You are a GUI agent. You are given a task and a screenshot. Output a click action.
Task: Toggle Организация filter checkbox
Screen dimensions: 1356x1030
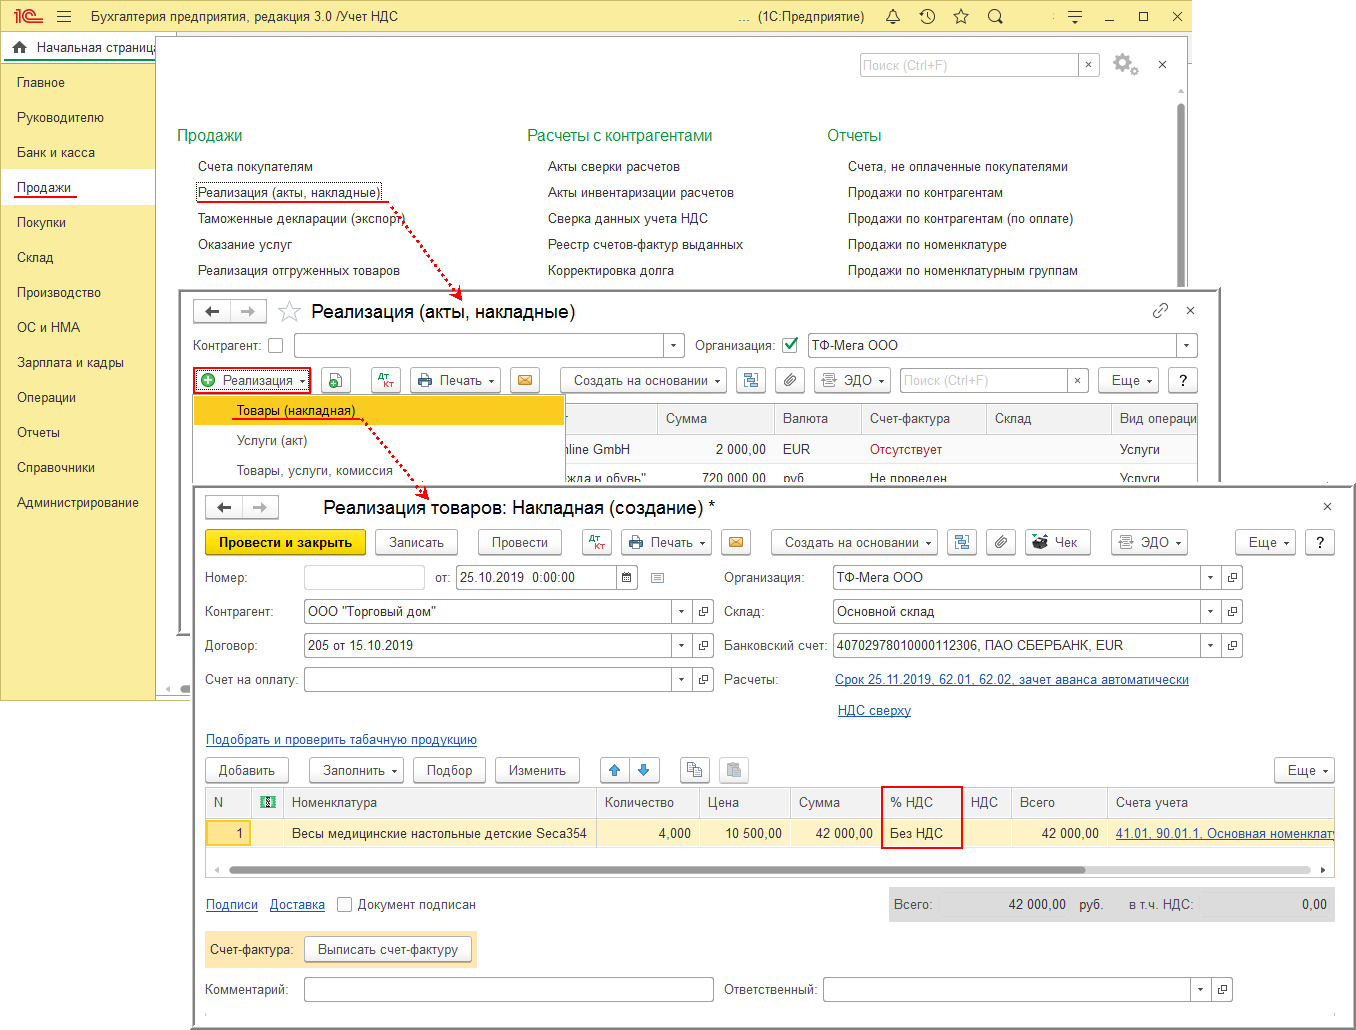790,345
